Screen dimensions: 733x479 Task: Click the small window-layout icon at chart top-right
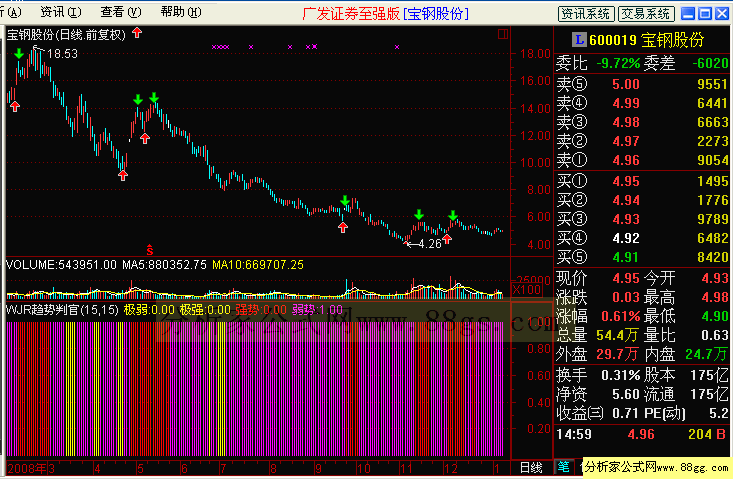point(503,34)
